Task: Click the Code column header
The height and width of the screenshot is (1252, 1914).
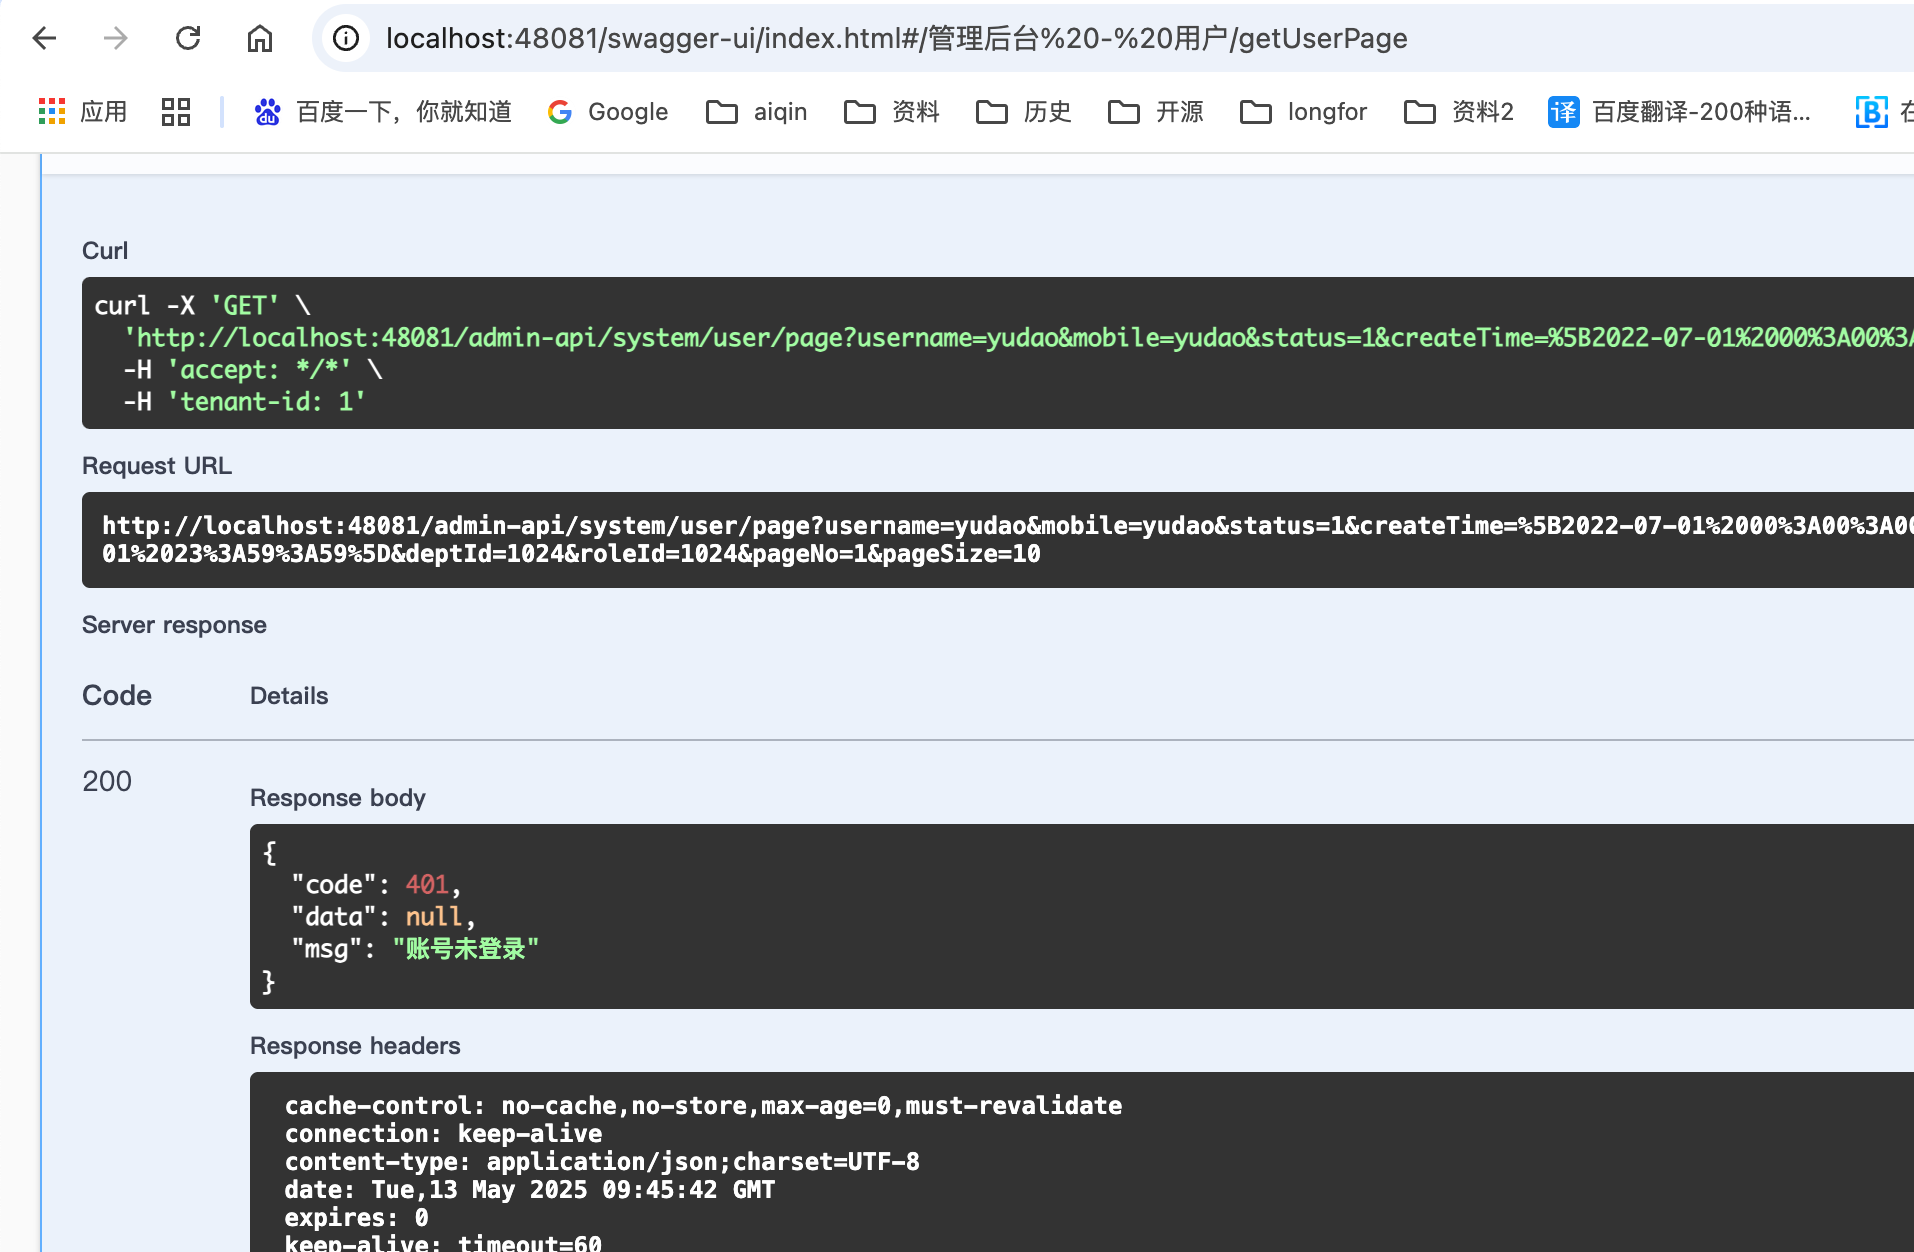Action: [x=117, y=695]
